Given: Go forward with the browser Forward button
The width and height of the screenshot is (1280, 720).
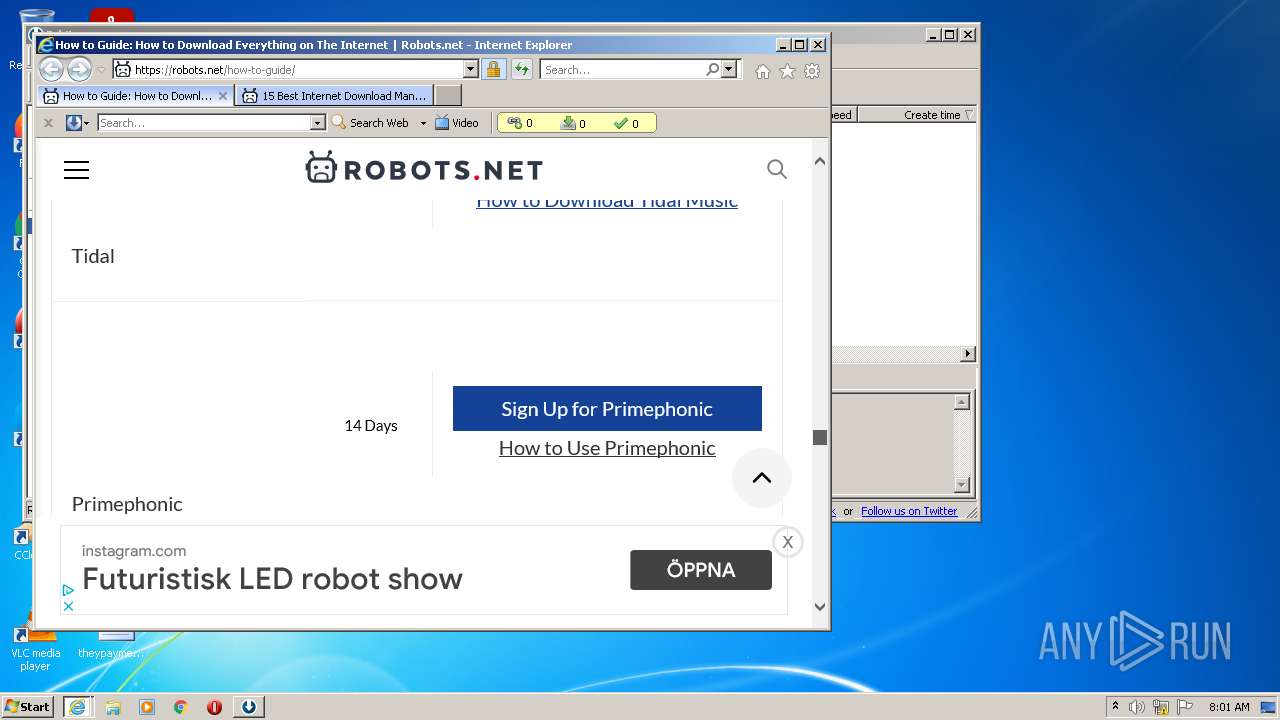Looking at the screenshot, I should click(79, 69).
